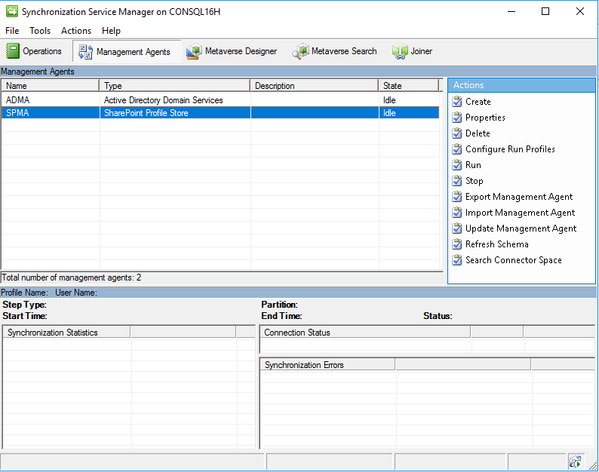Stop the running management agent

(474, 181)
